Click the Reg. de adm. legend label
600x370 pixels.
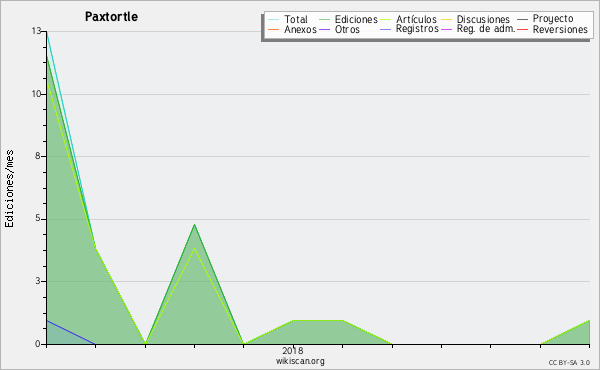point(486,29)
